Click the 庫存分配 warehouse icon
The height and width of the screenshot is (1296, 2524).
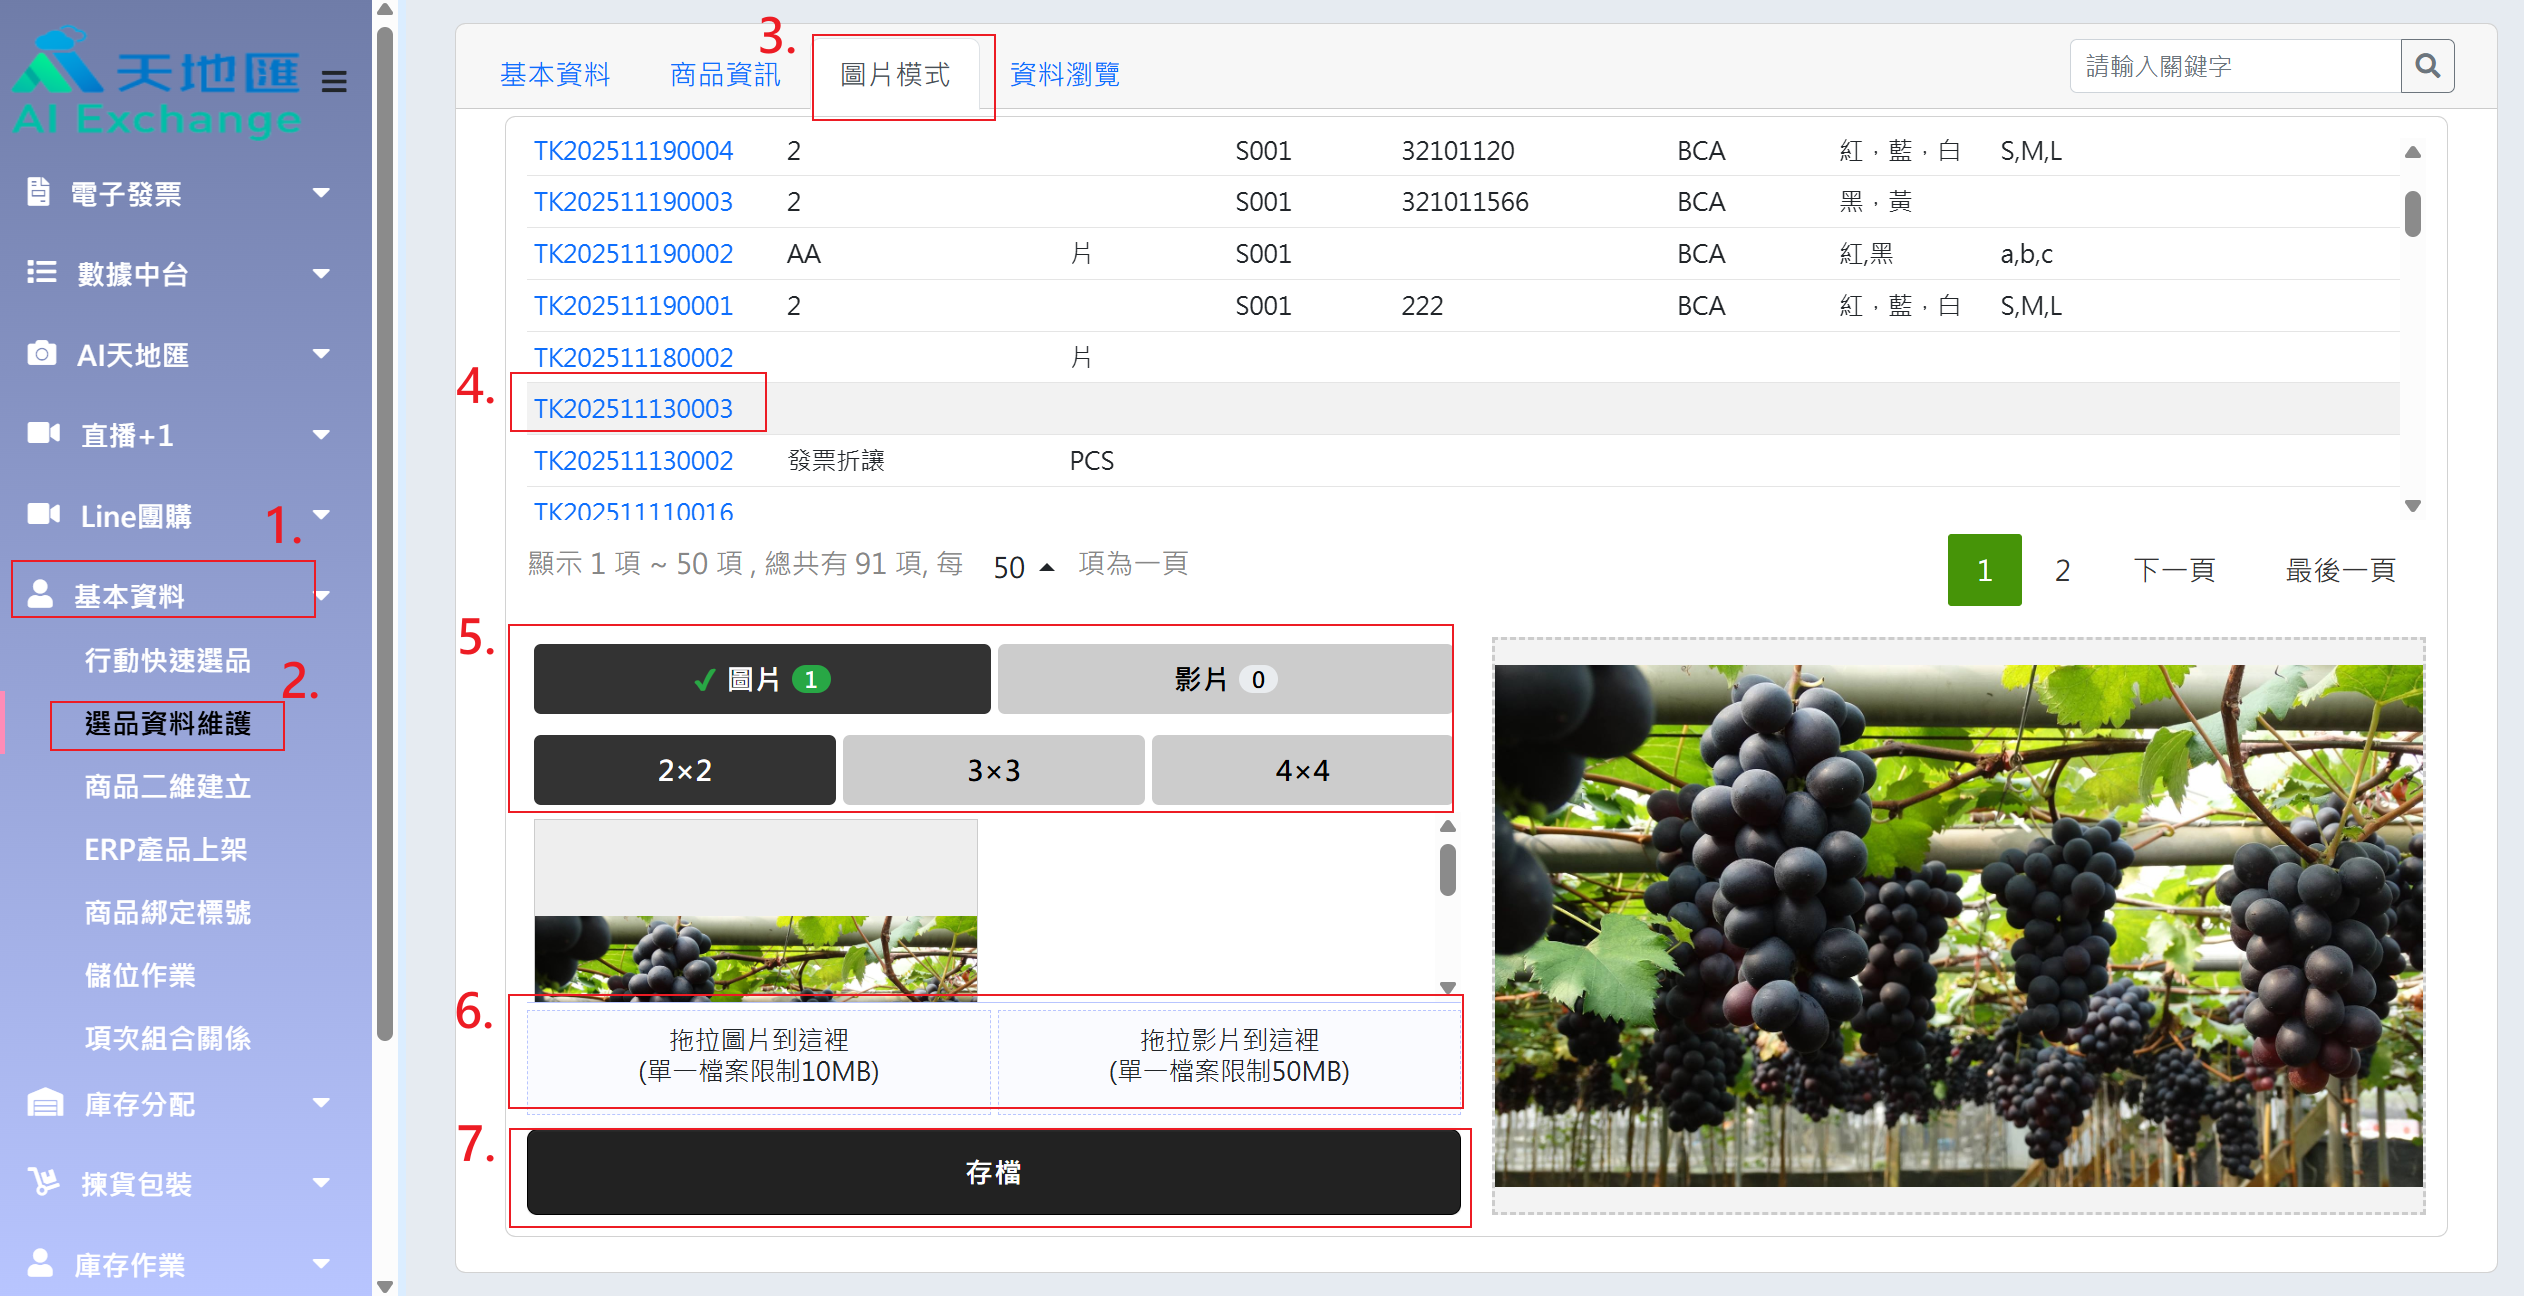point(44,1102)
